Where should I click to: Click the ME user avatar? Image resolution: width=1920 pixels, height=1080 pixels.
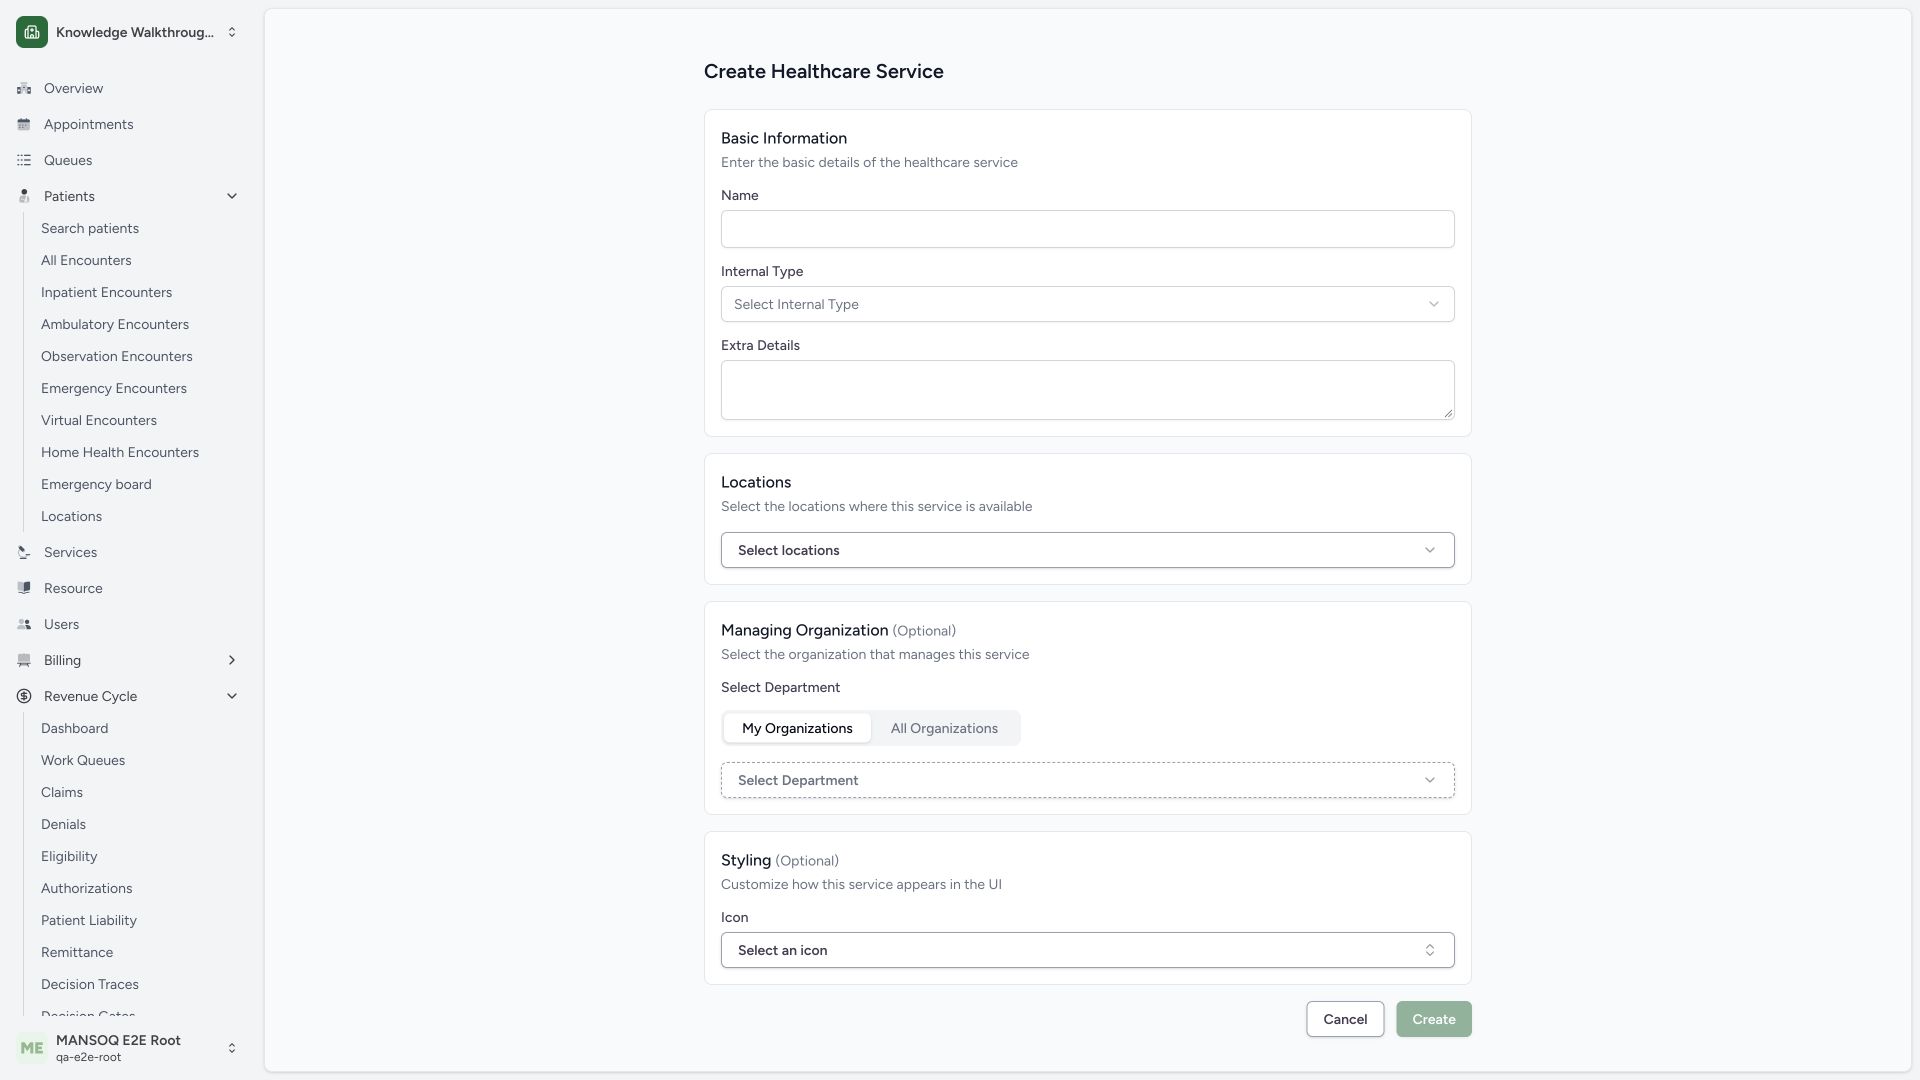coord(32,1048)
